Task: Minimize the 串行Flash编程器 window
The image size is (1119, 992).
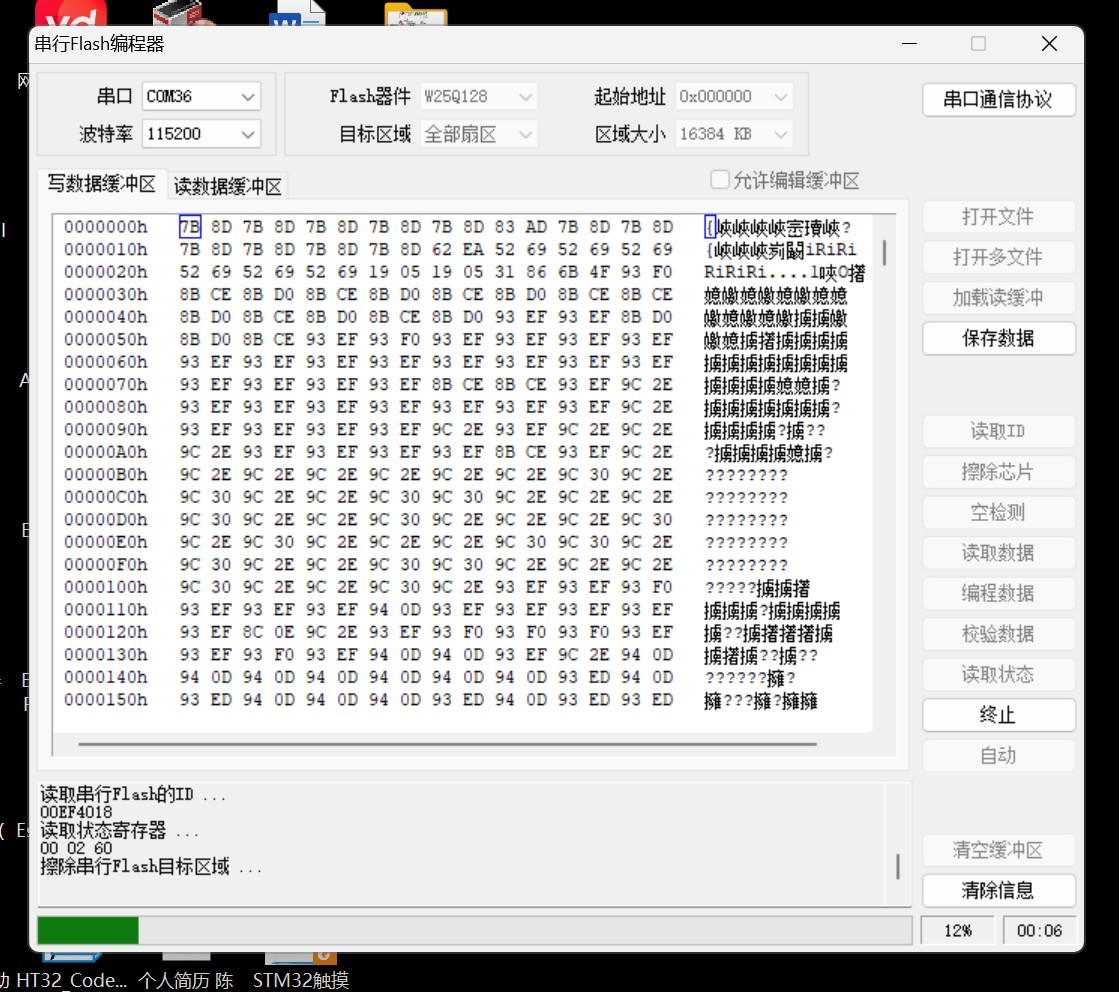Action: [909, 44]
